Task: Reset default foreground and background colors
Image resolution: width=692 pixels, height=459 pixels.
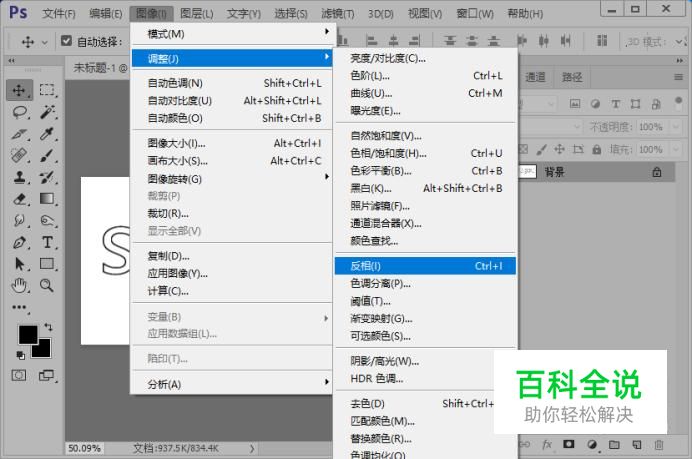Action: pos(20,354)
